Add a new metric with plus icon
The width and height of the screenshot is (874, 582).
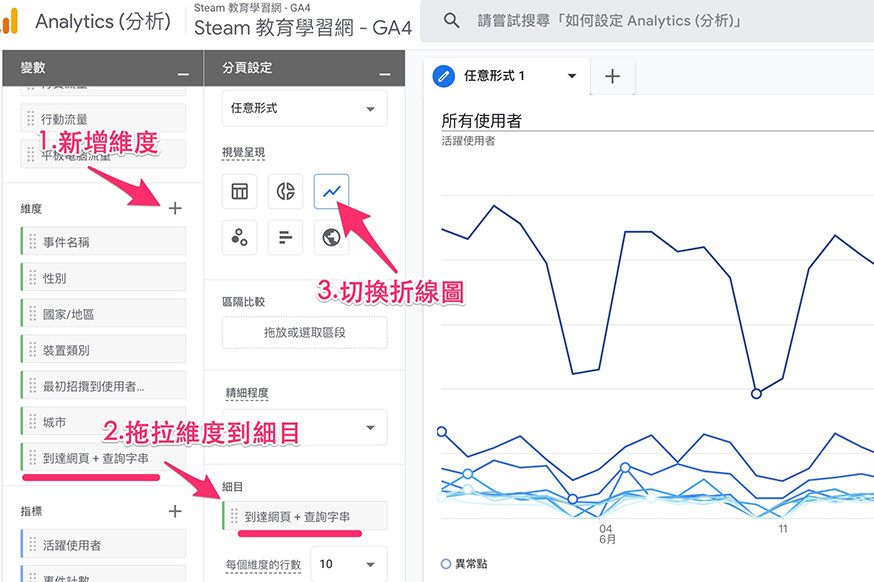click(x=175, y=511)
